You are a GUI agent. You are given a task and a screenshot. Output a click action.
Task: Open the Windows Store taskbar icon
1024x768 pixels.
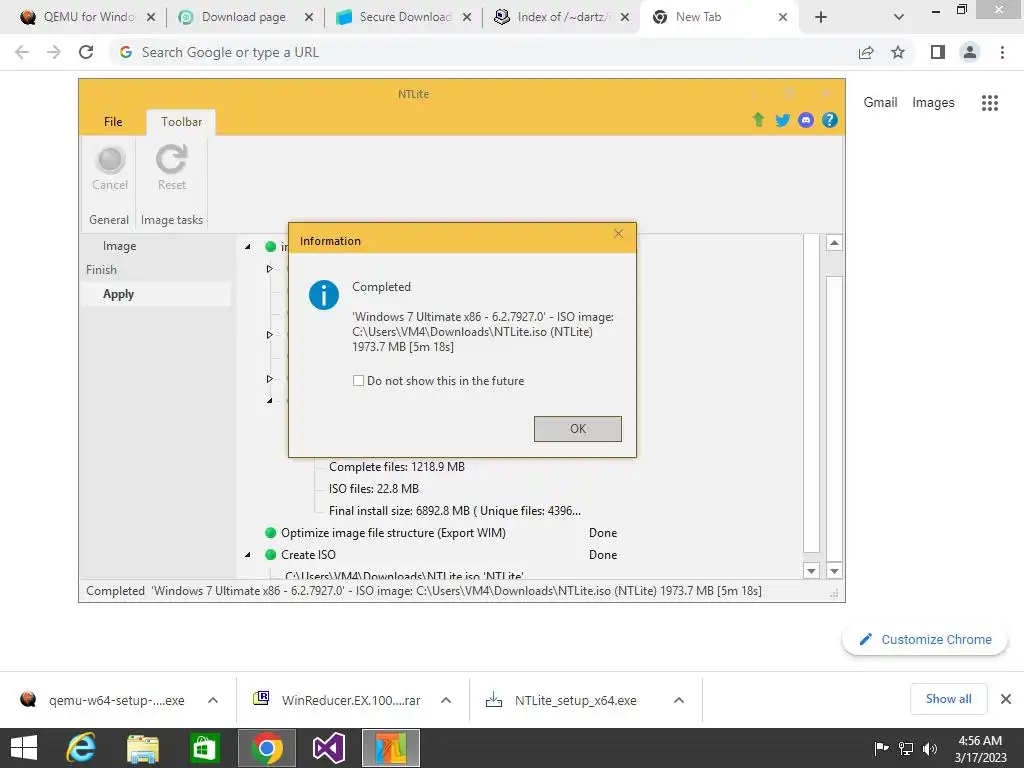[204, 748]
